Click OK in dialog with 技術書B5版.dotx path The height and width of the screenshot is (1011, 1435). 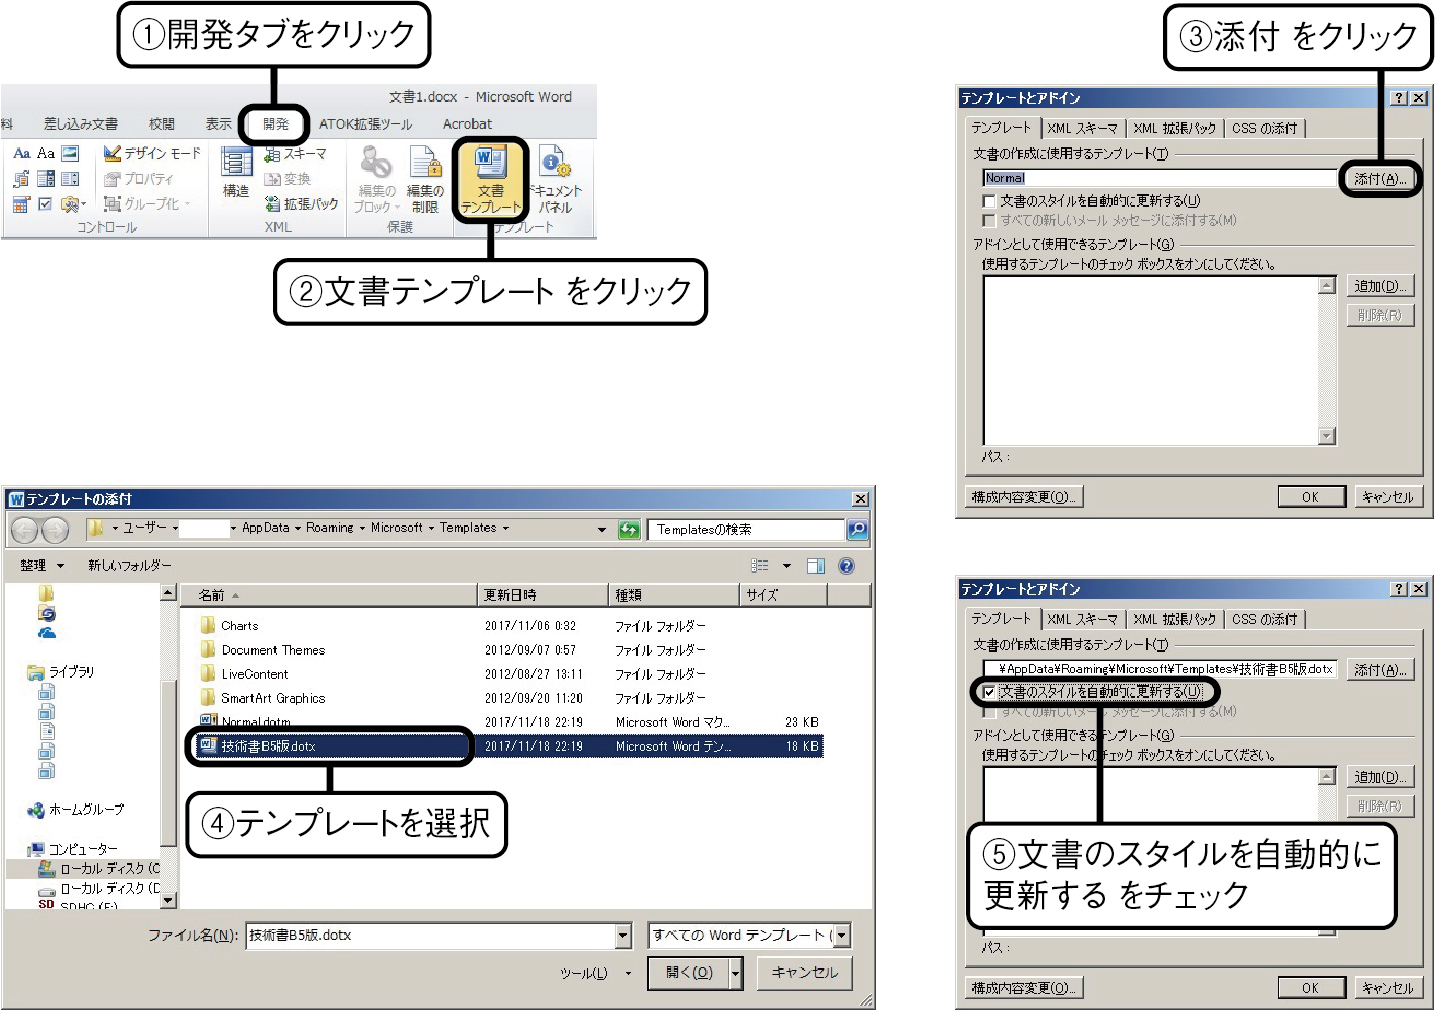[1311, 988]
